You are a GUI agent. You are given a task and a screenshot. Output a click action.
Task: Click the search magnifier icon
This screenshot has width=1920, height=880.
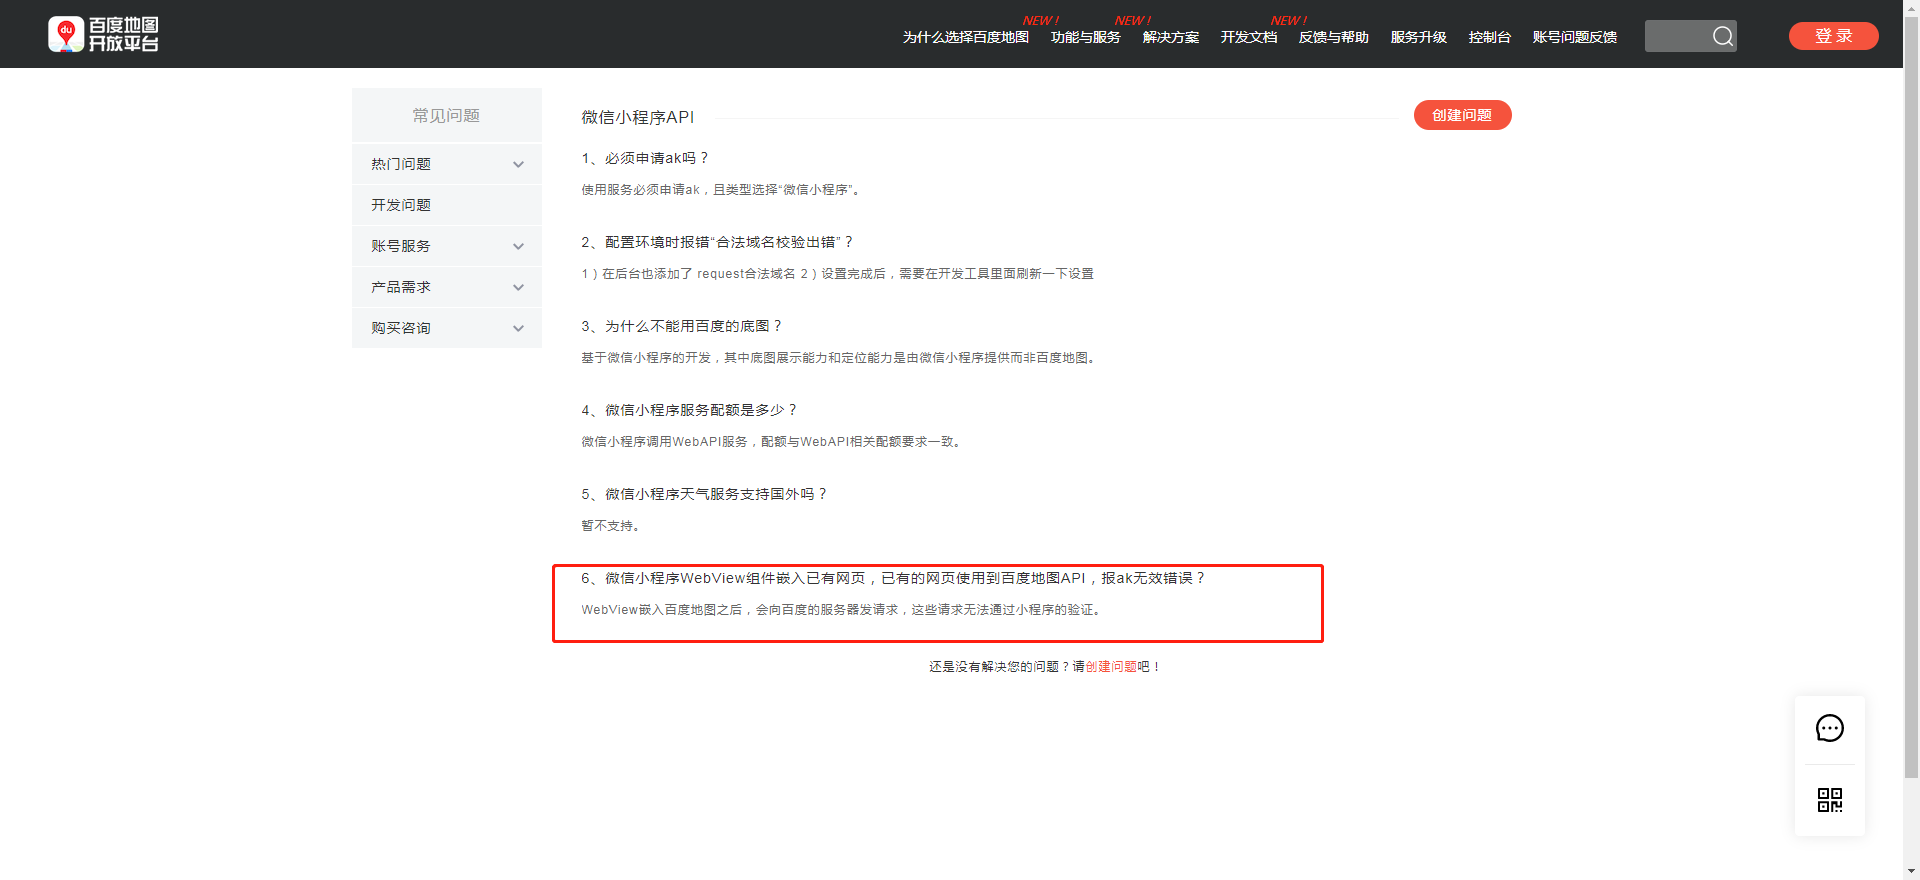tap(1722, 36)
